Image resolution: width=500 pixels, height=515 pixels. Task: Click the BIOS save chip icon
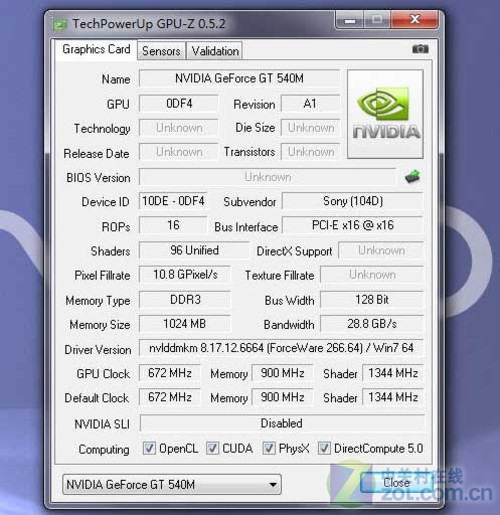tap(413, 177)
